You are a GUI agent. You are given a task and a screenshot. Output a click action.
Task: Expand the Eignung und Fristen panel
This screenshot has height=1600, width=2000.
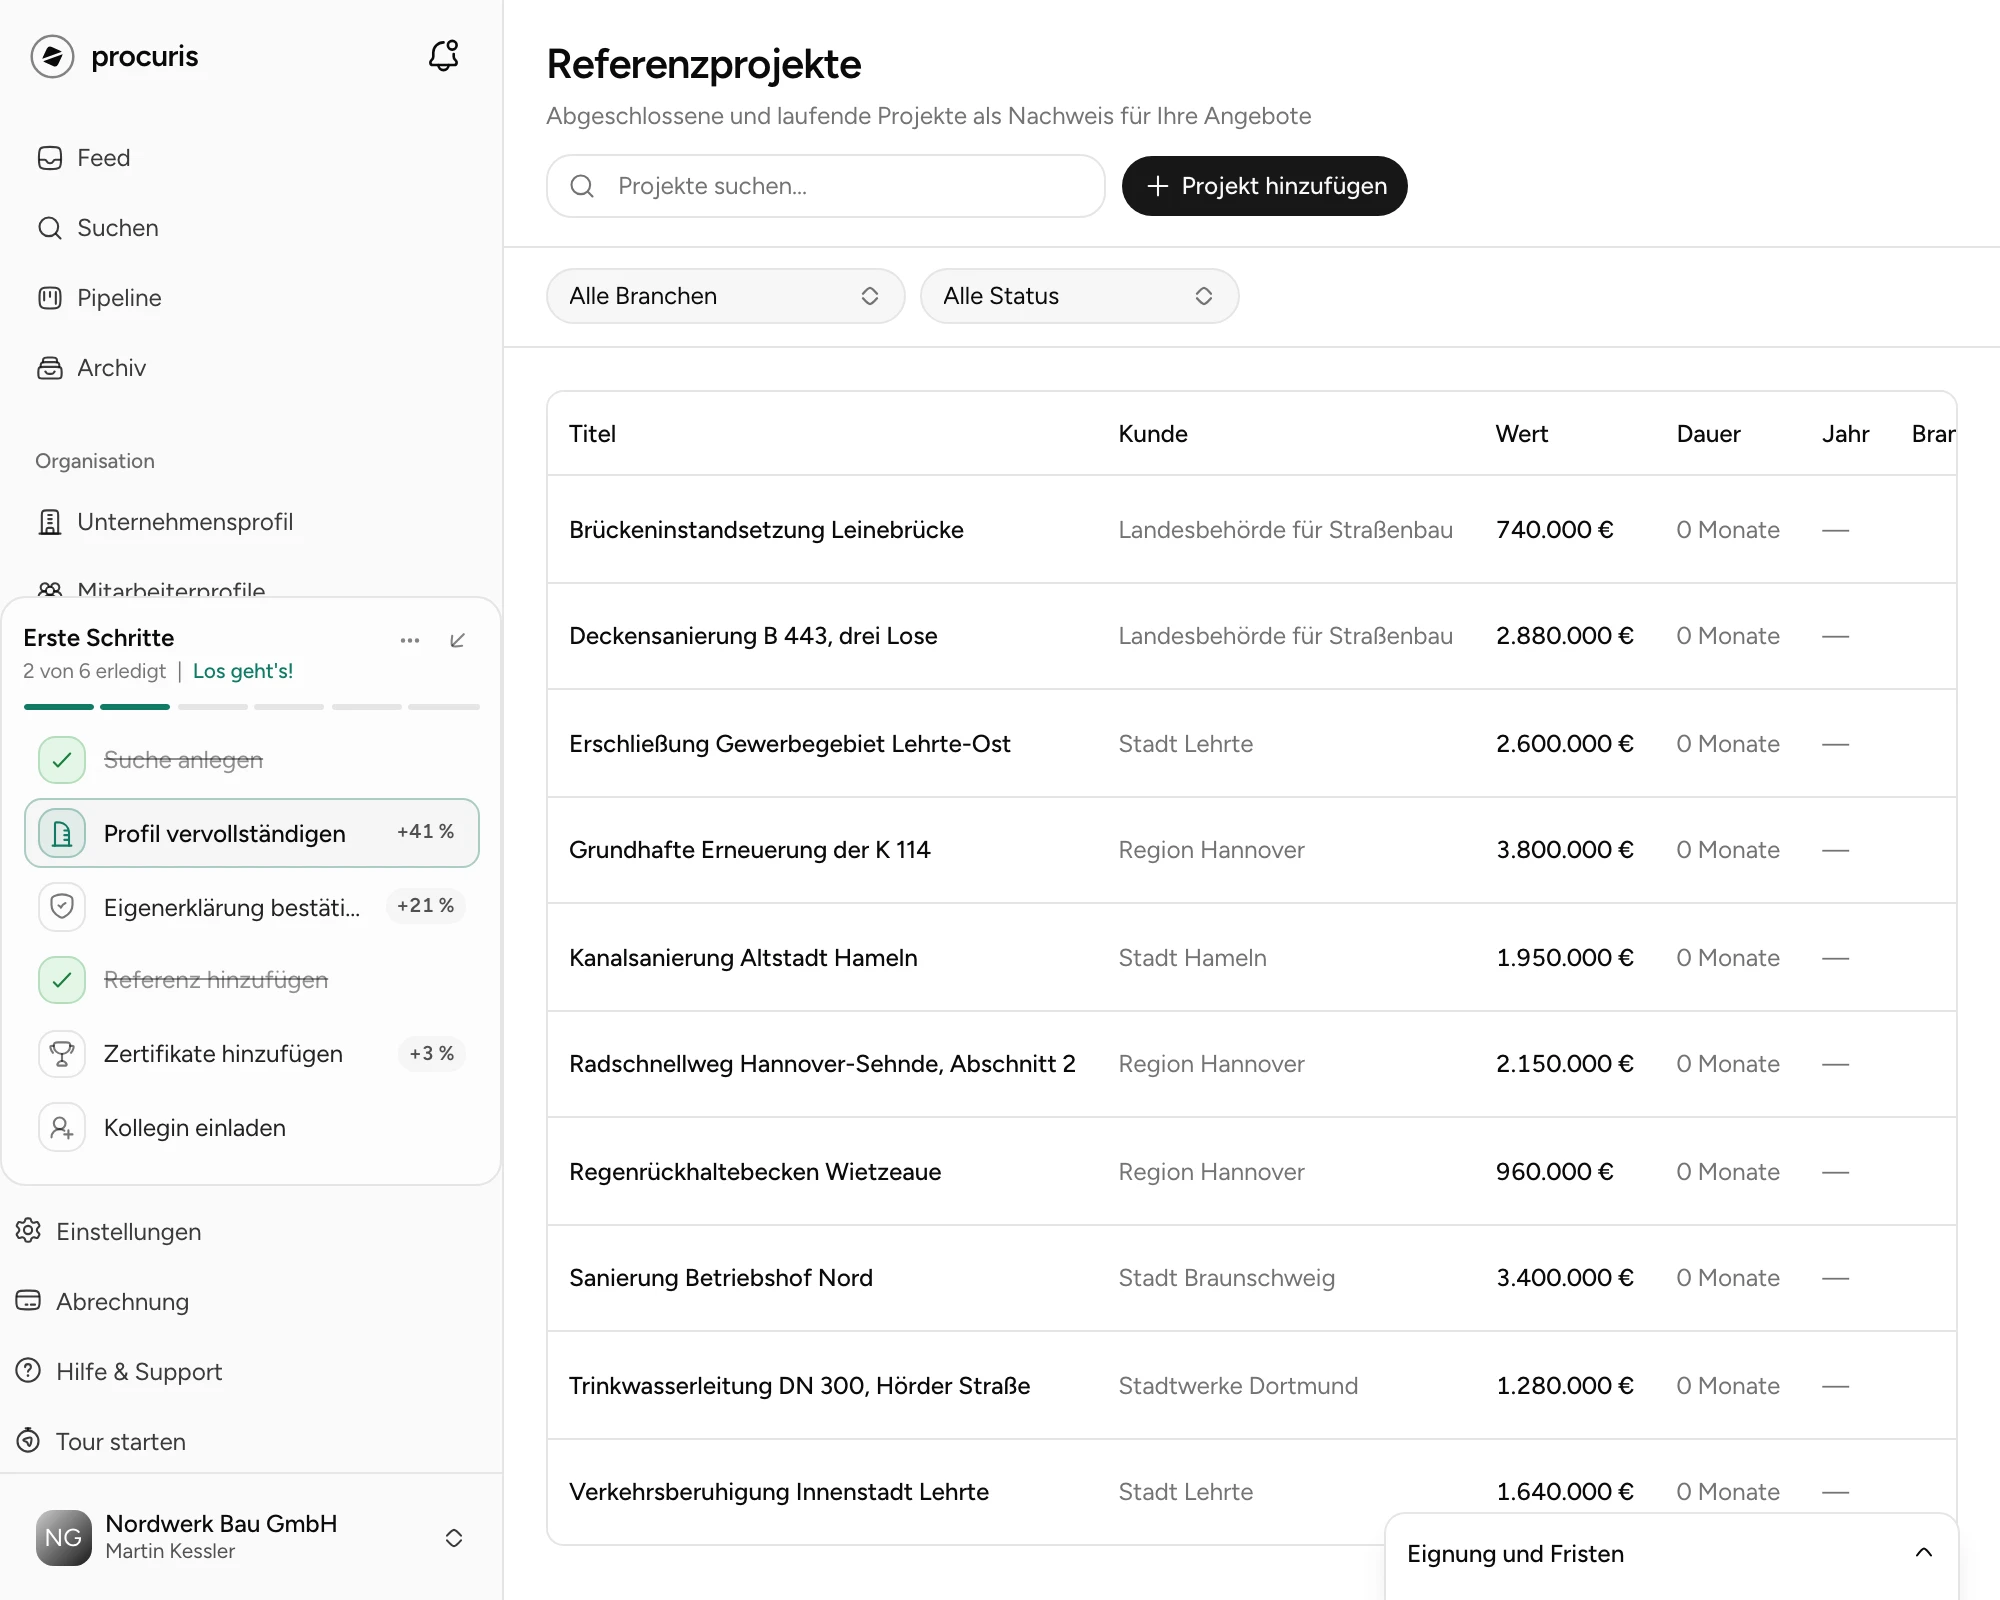(x=1670, y=1554)
